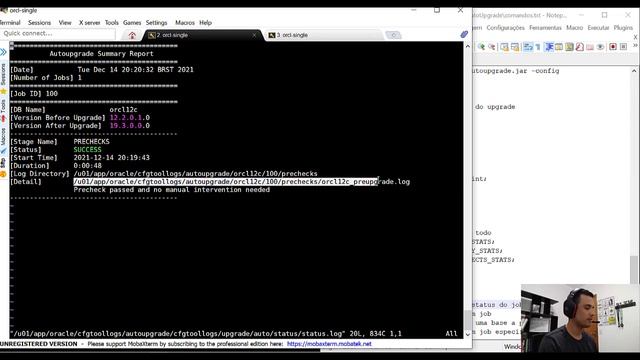The height and width of the screenshot is (360, 640).
Task: Open the X server menu
Action: point(89,23)
